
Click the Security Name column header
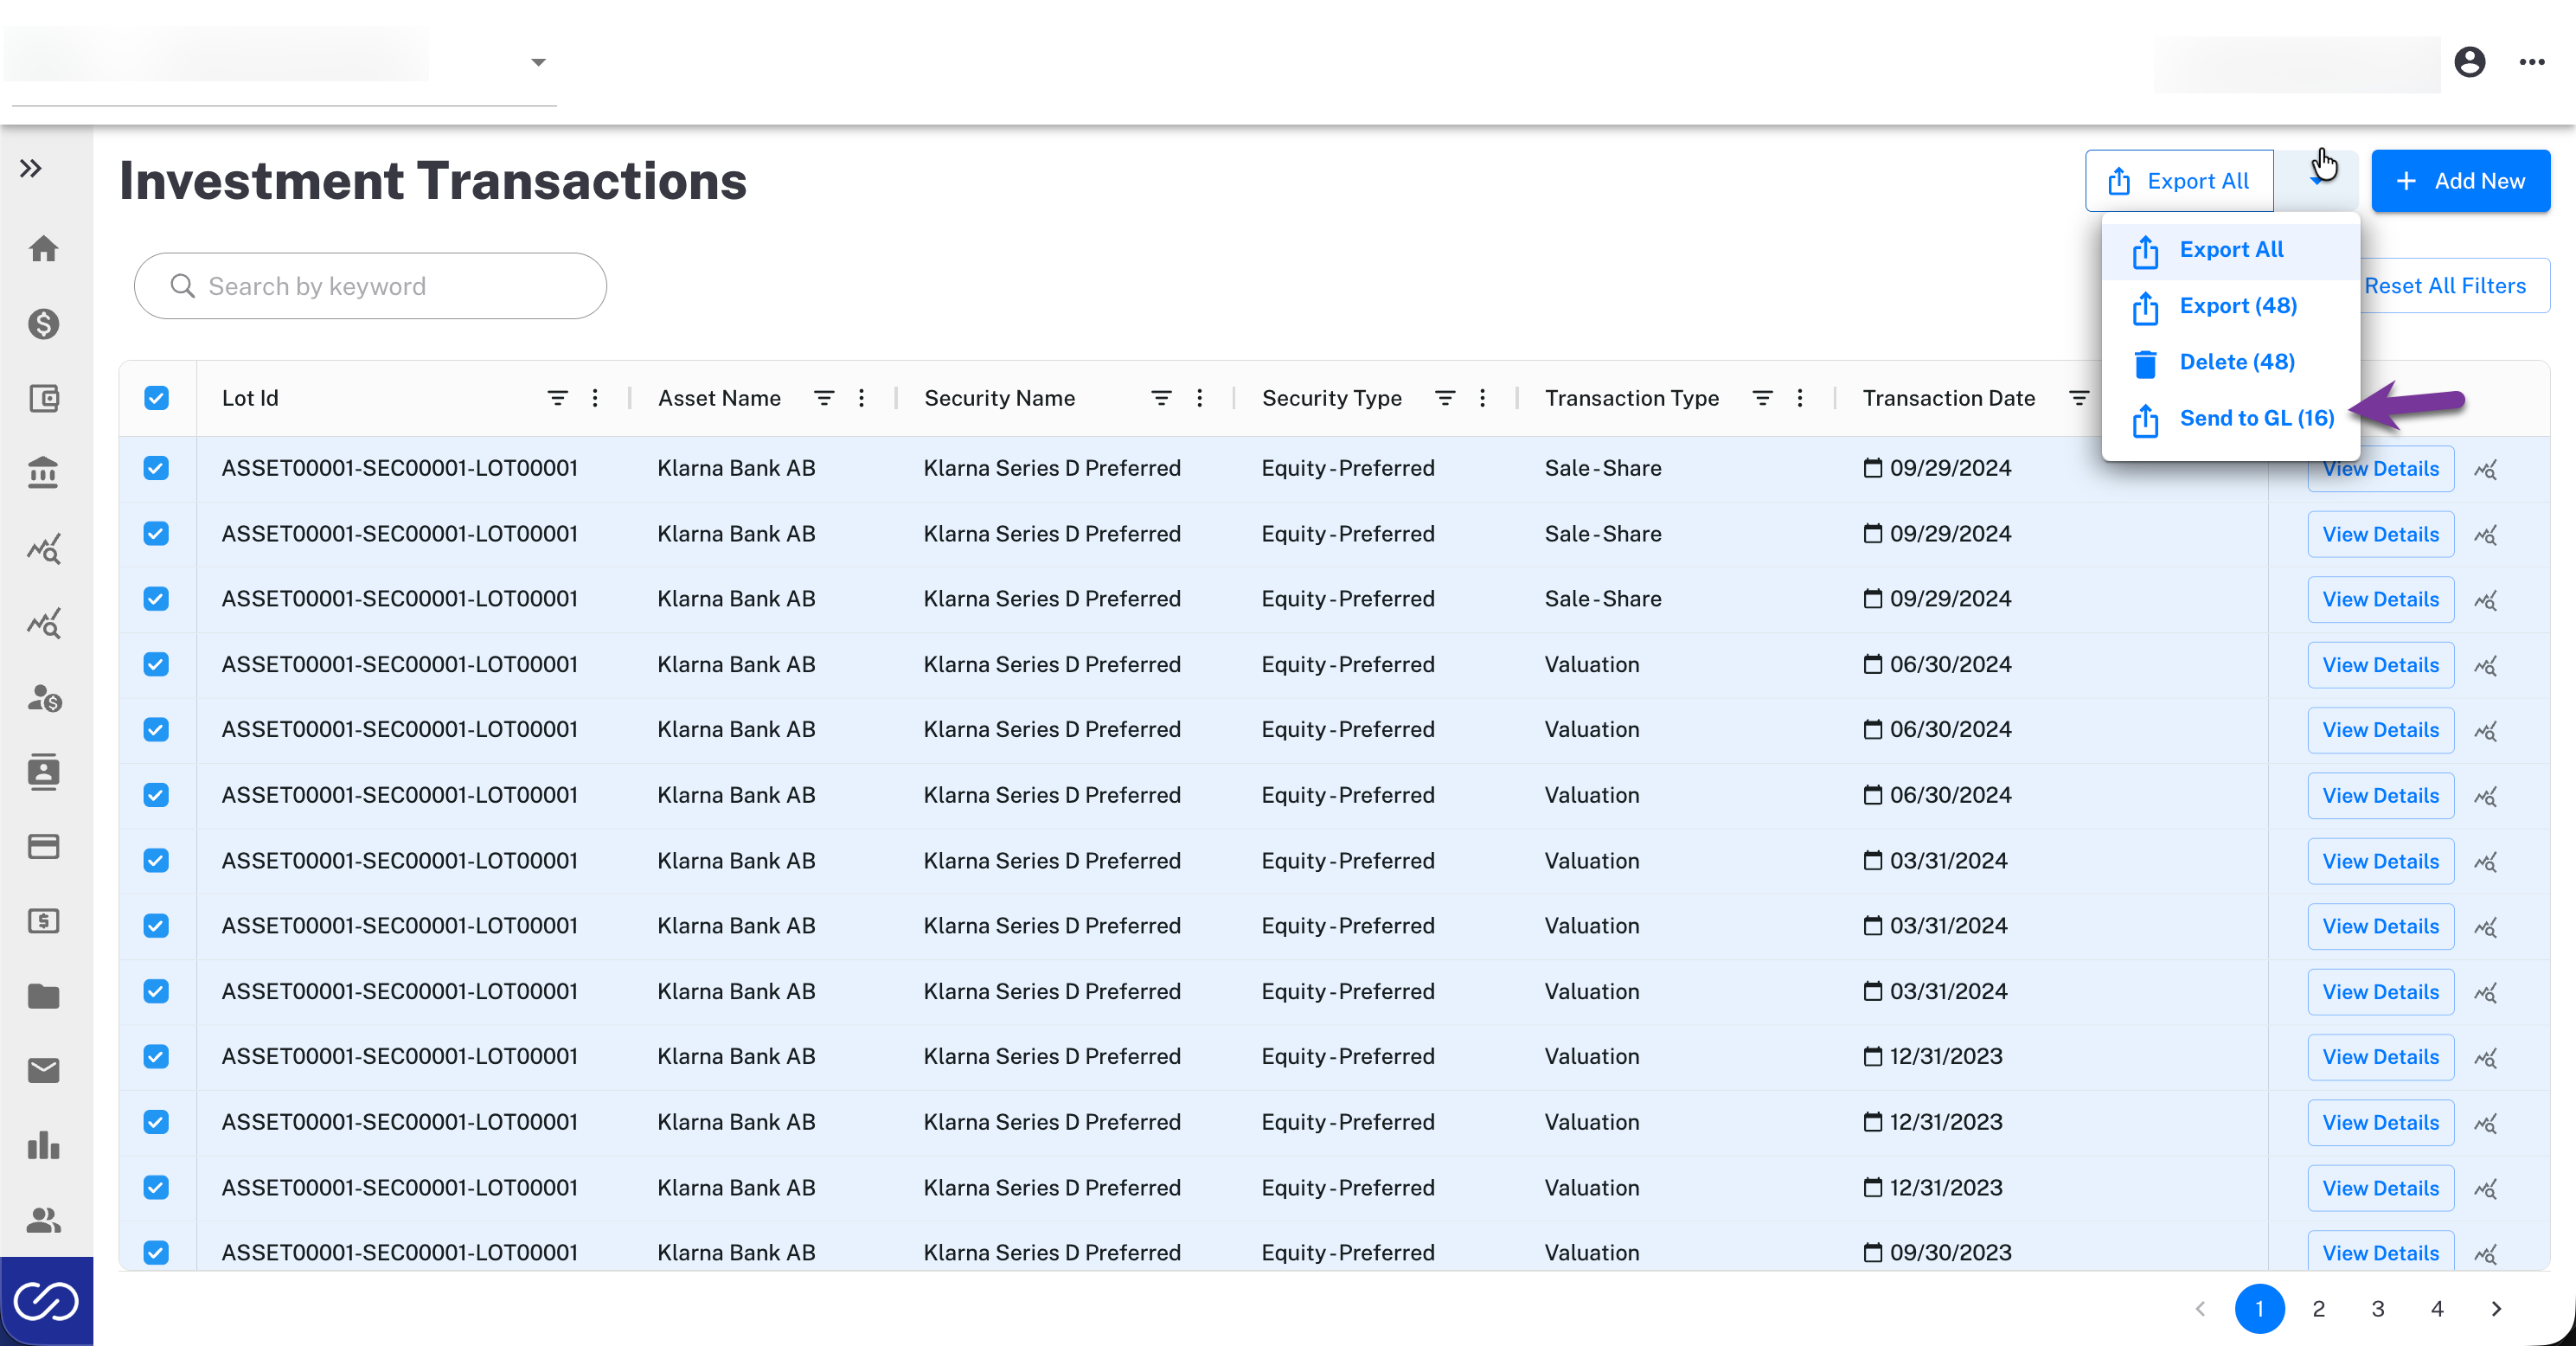(x=999, y=398)
